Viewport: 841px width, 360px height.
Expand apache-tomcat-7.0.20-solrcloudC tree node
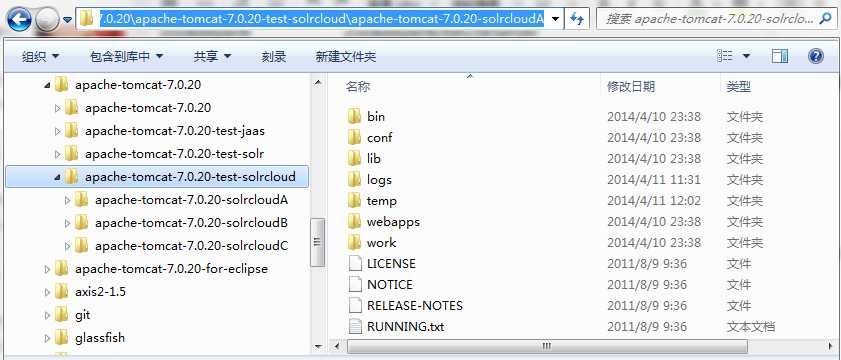pyautogui.click(x=68, y=246)
